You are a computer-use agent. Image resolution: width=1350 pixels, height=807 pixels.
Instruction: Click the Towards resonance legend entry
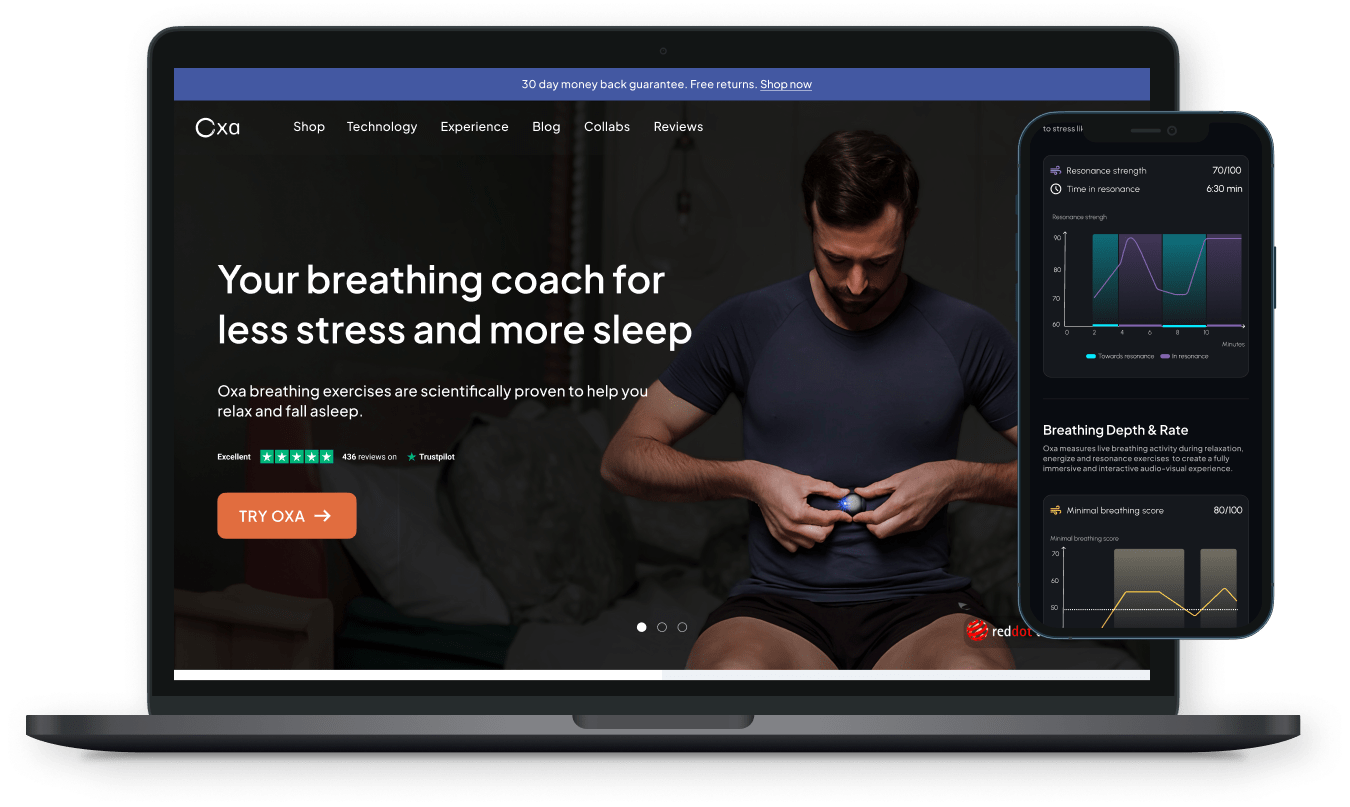[x=1120, y=356]
